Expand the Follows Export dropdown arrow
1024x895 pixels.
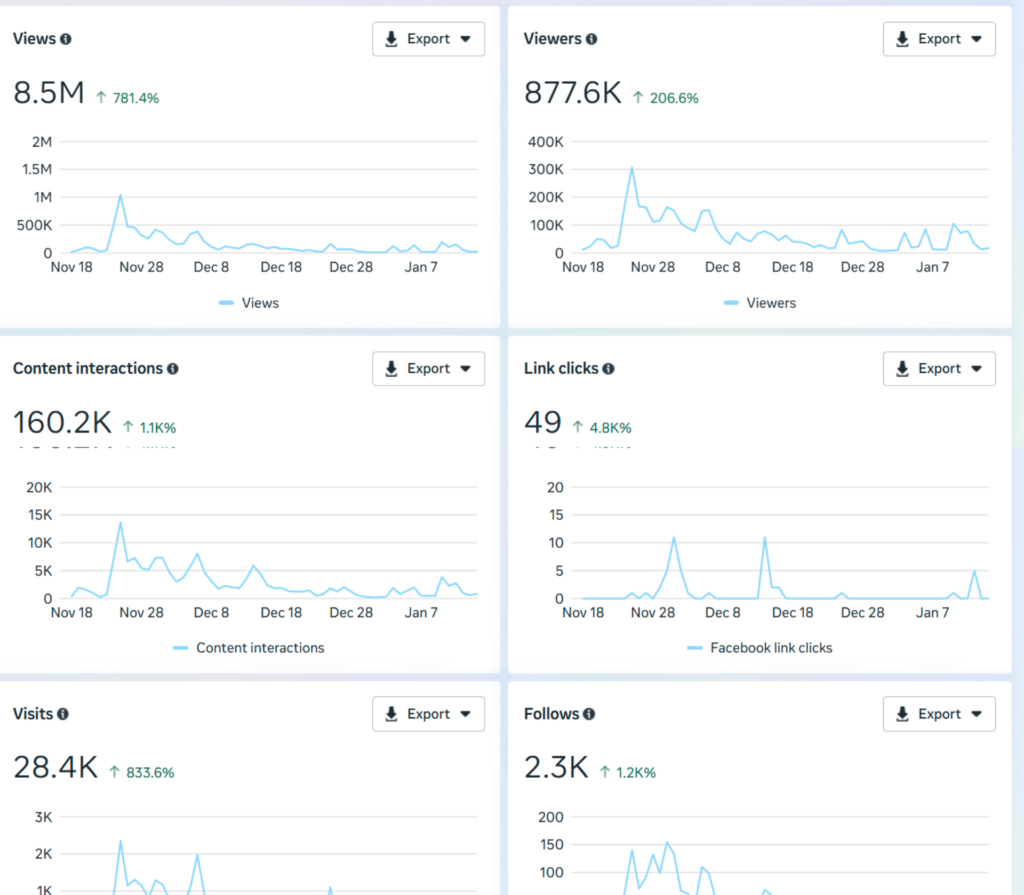[976, 714]
